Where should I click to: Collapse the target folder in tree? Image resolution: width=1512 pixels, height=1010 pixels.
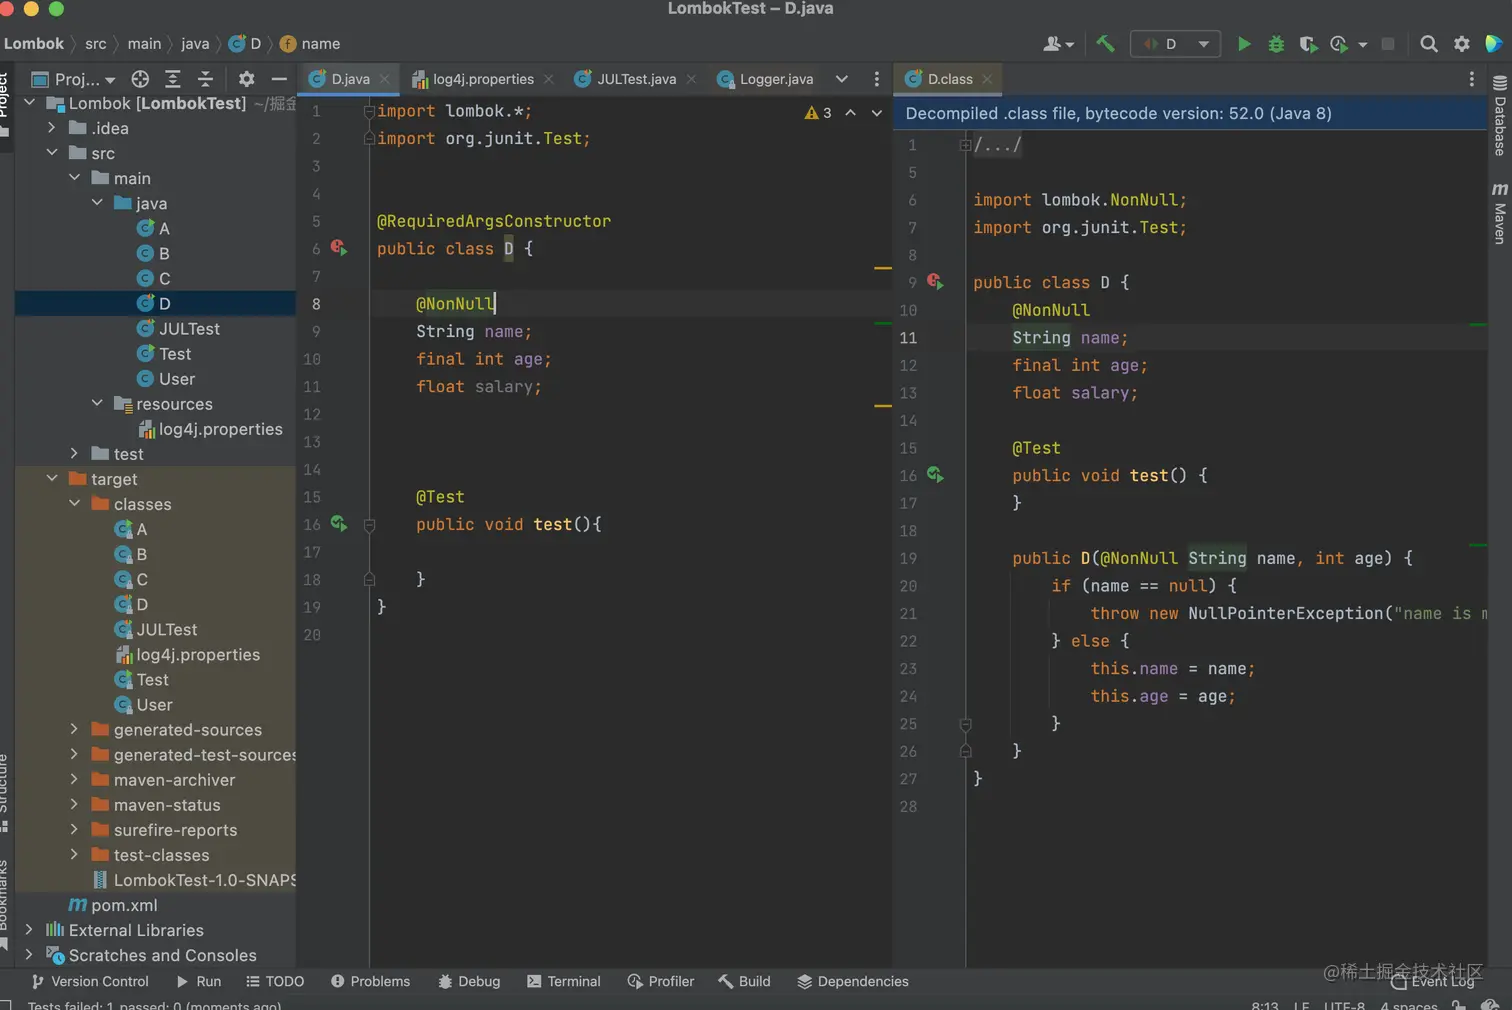pos(52,479)
